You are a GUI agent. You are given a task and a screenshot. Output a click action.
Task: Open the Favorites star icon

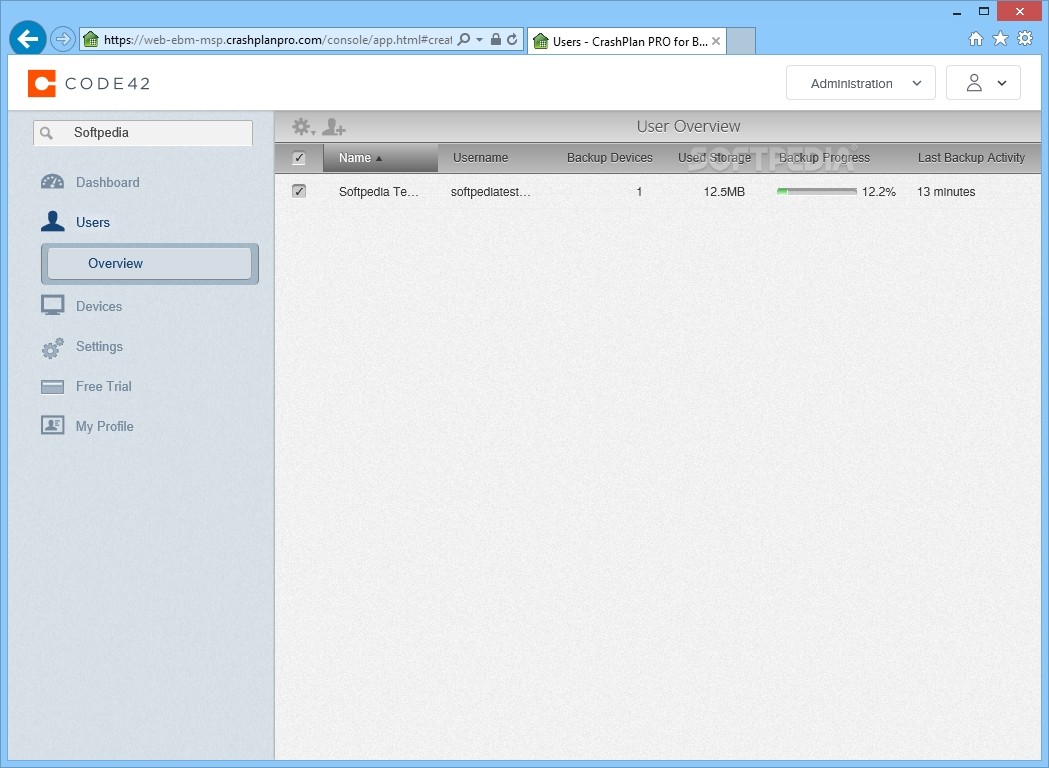pos(1000,39)
